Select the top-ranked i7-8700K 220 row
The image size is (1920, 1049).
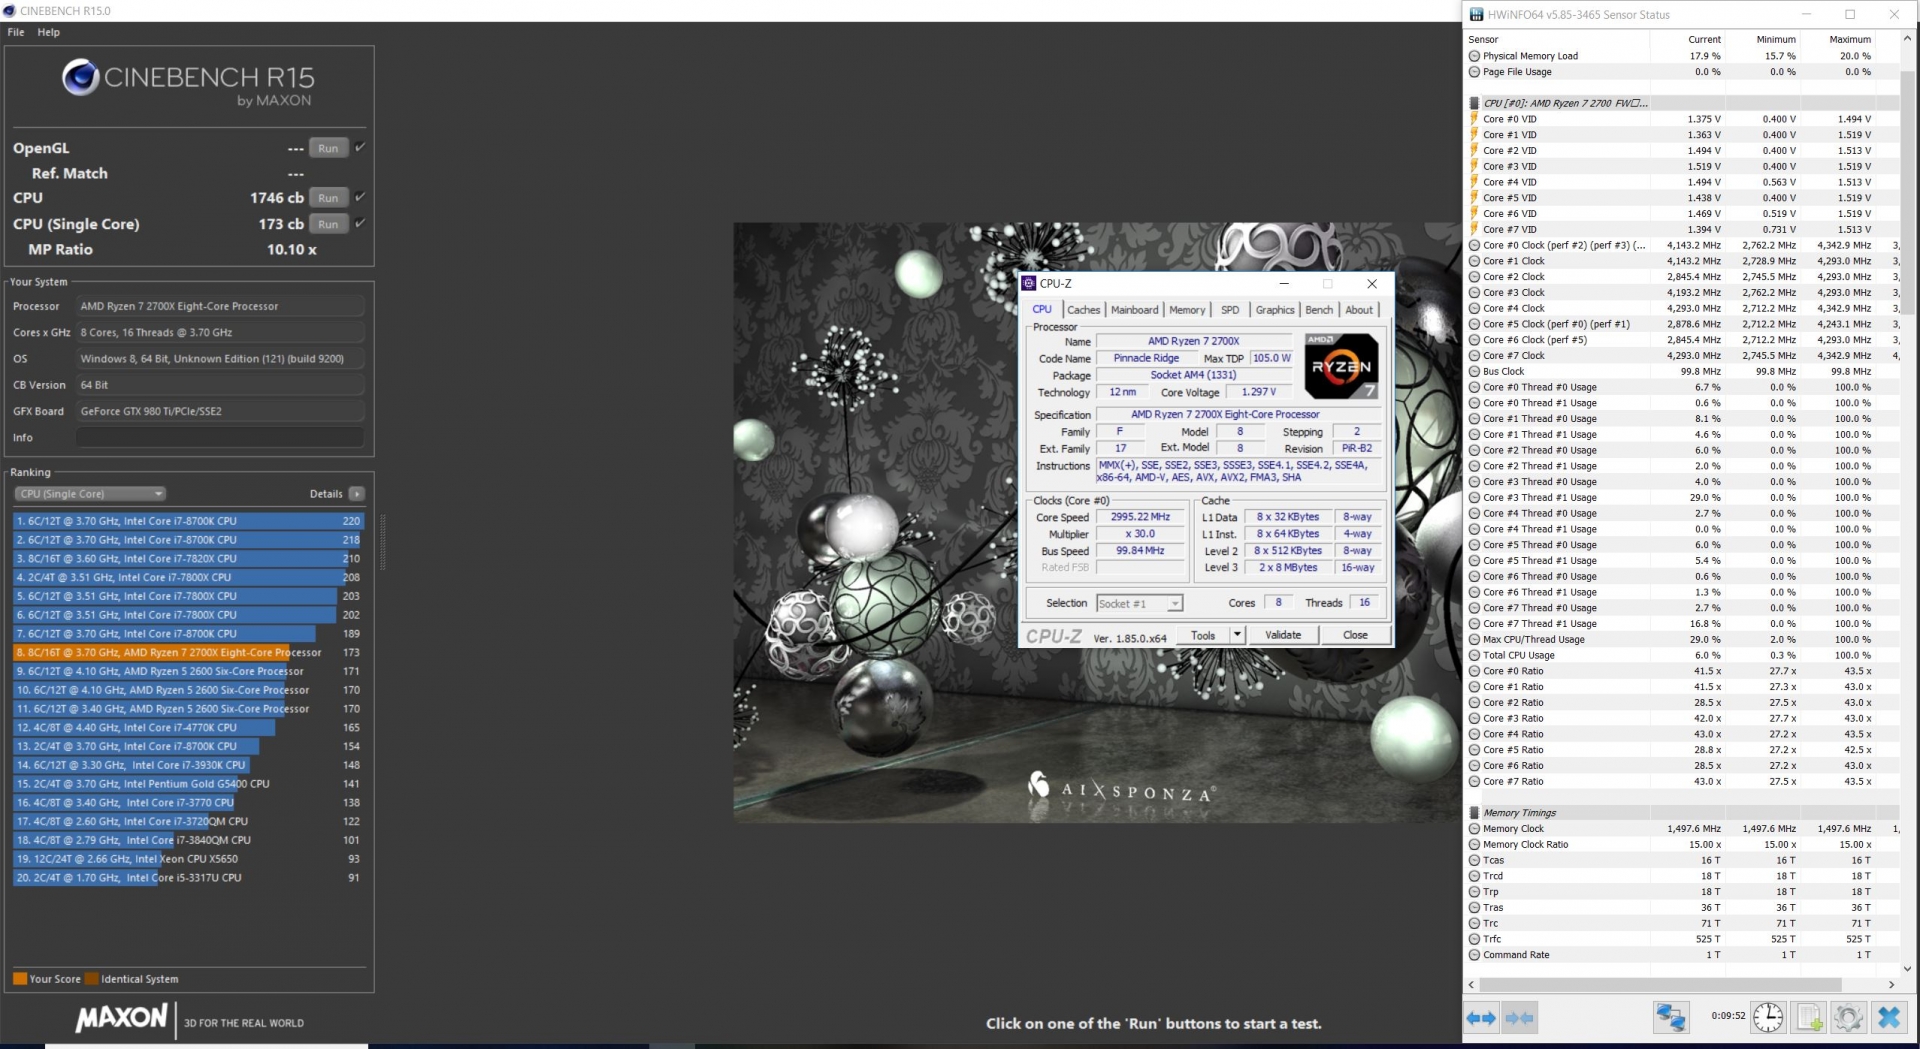click(x=188, y=521)
